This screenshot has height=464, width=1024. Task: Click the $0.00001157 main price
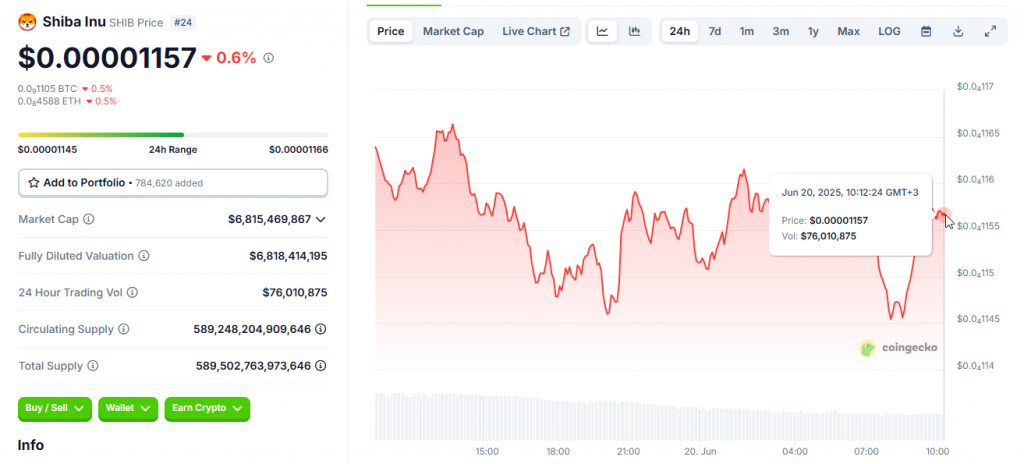[107, 58]
